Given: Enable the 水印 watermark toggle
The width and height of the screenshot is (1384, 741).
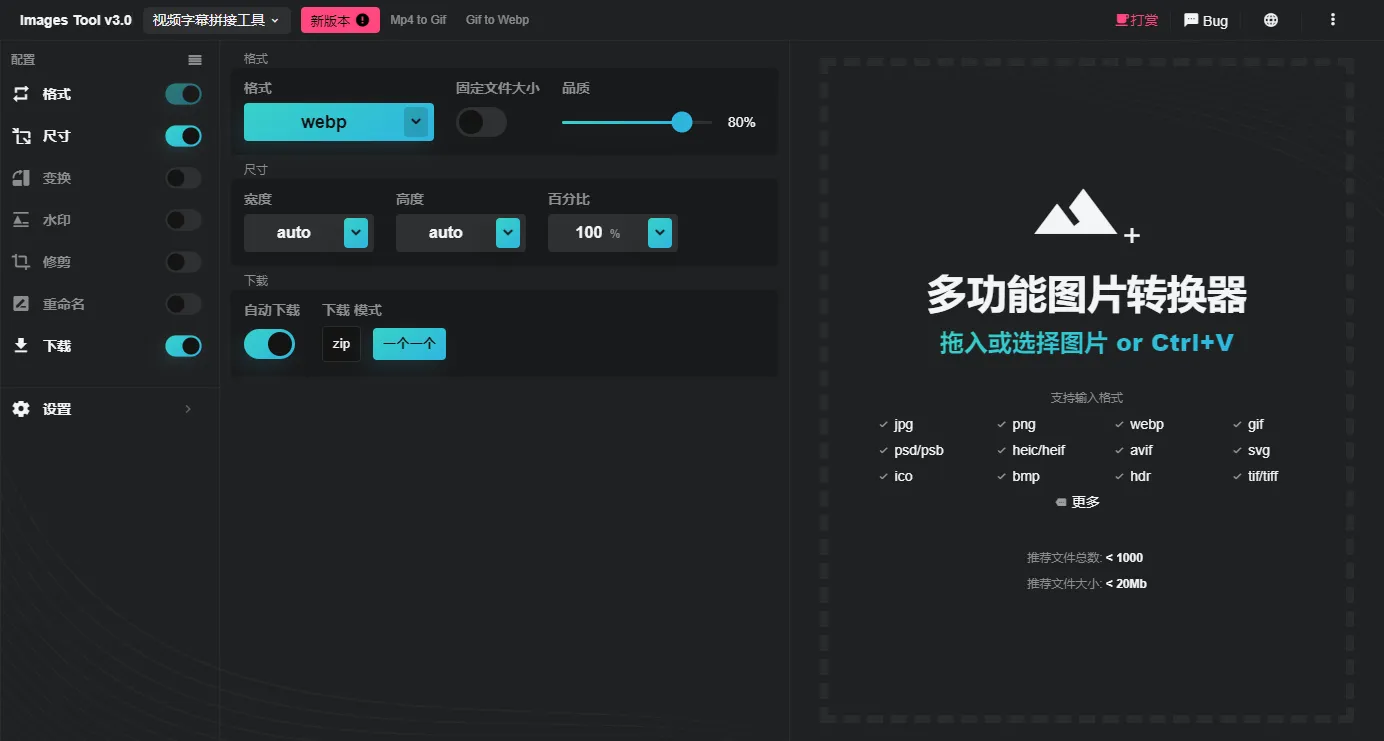Looking at the screenshot, I should (x=183, y=220).
